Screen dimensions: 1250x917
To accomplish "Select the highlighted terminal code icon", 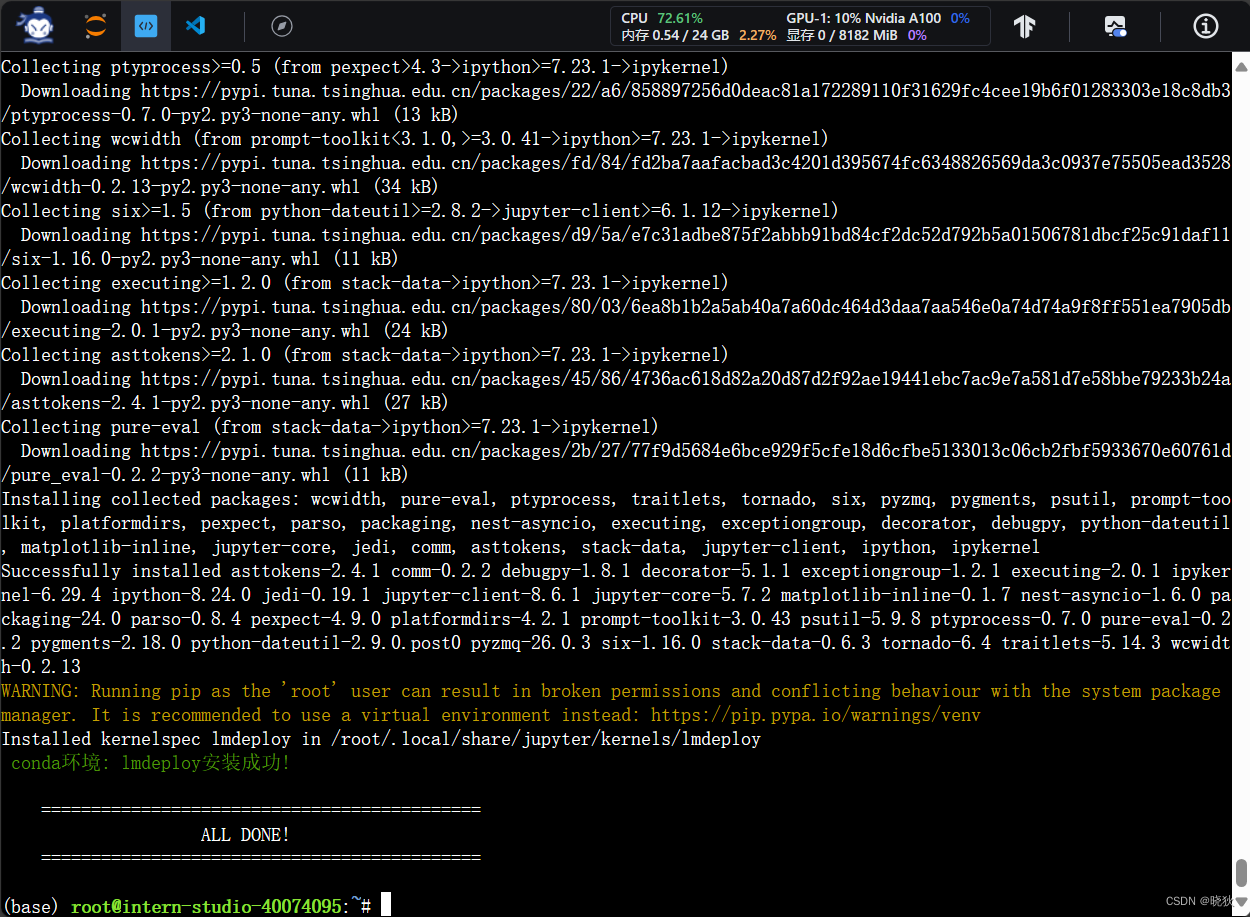I will point(146,25).
